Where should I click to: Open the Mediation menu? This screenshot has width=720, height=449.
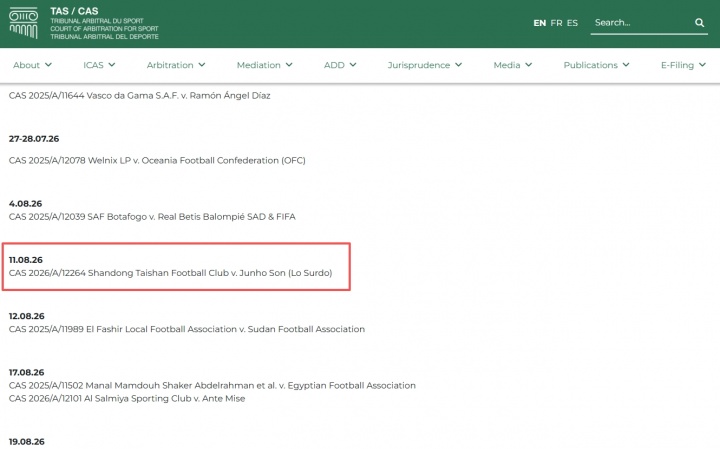pos(264,65)
